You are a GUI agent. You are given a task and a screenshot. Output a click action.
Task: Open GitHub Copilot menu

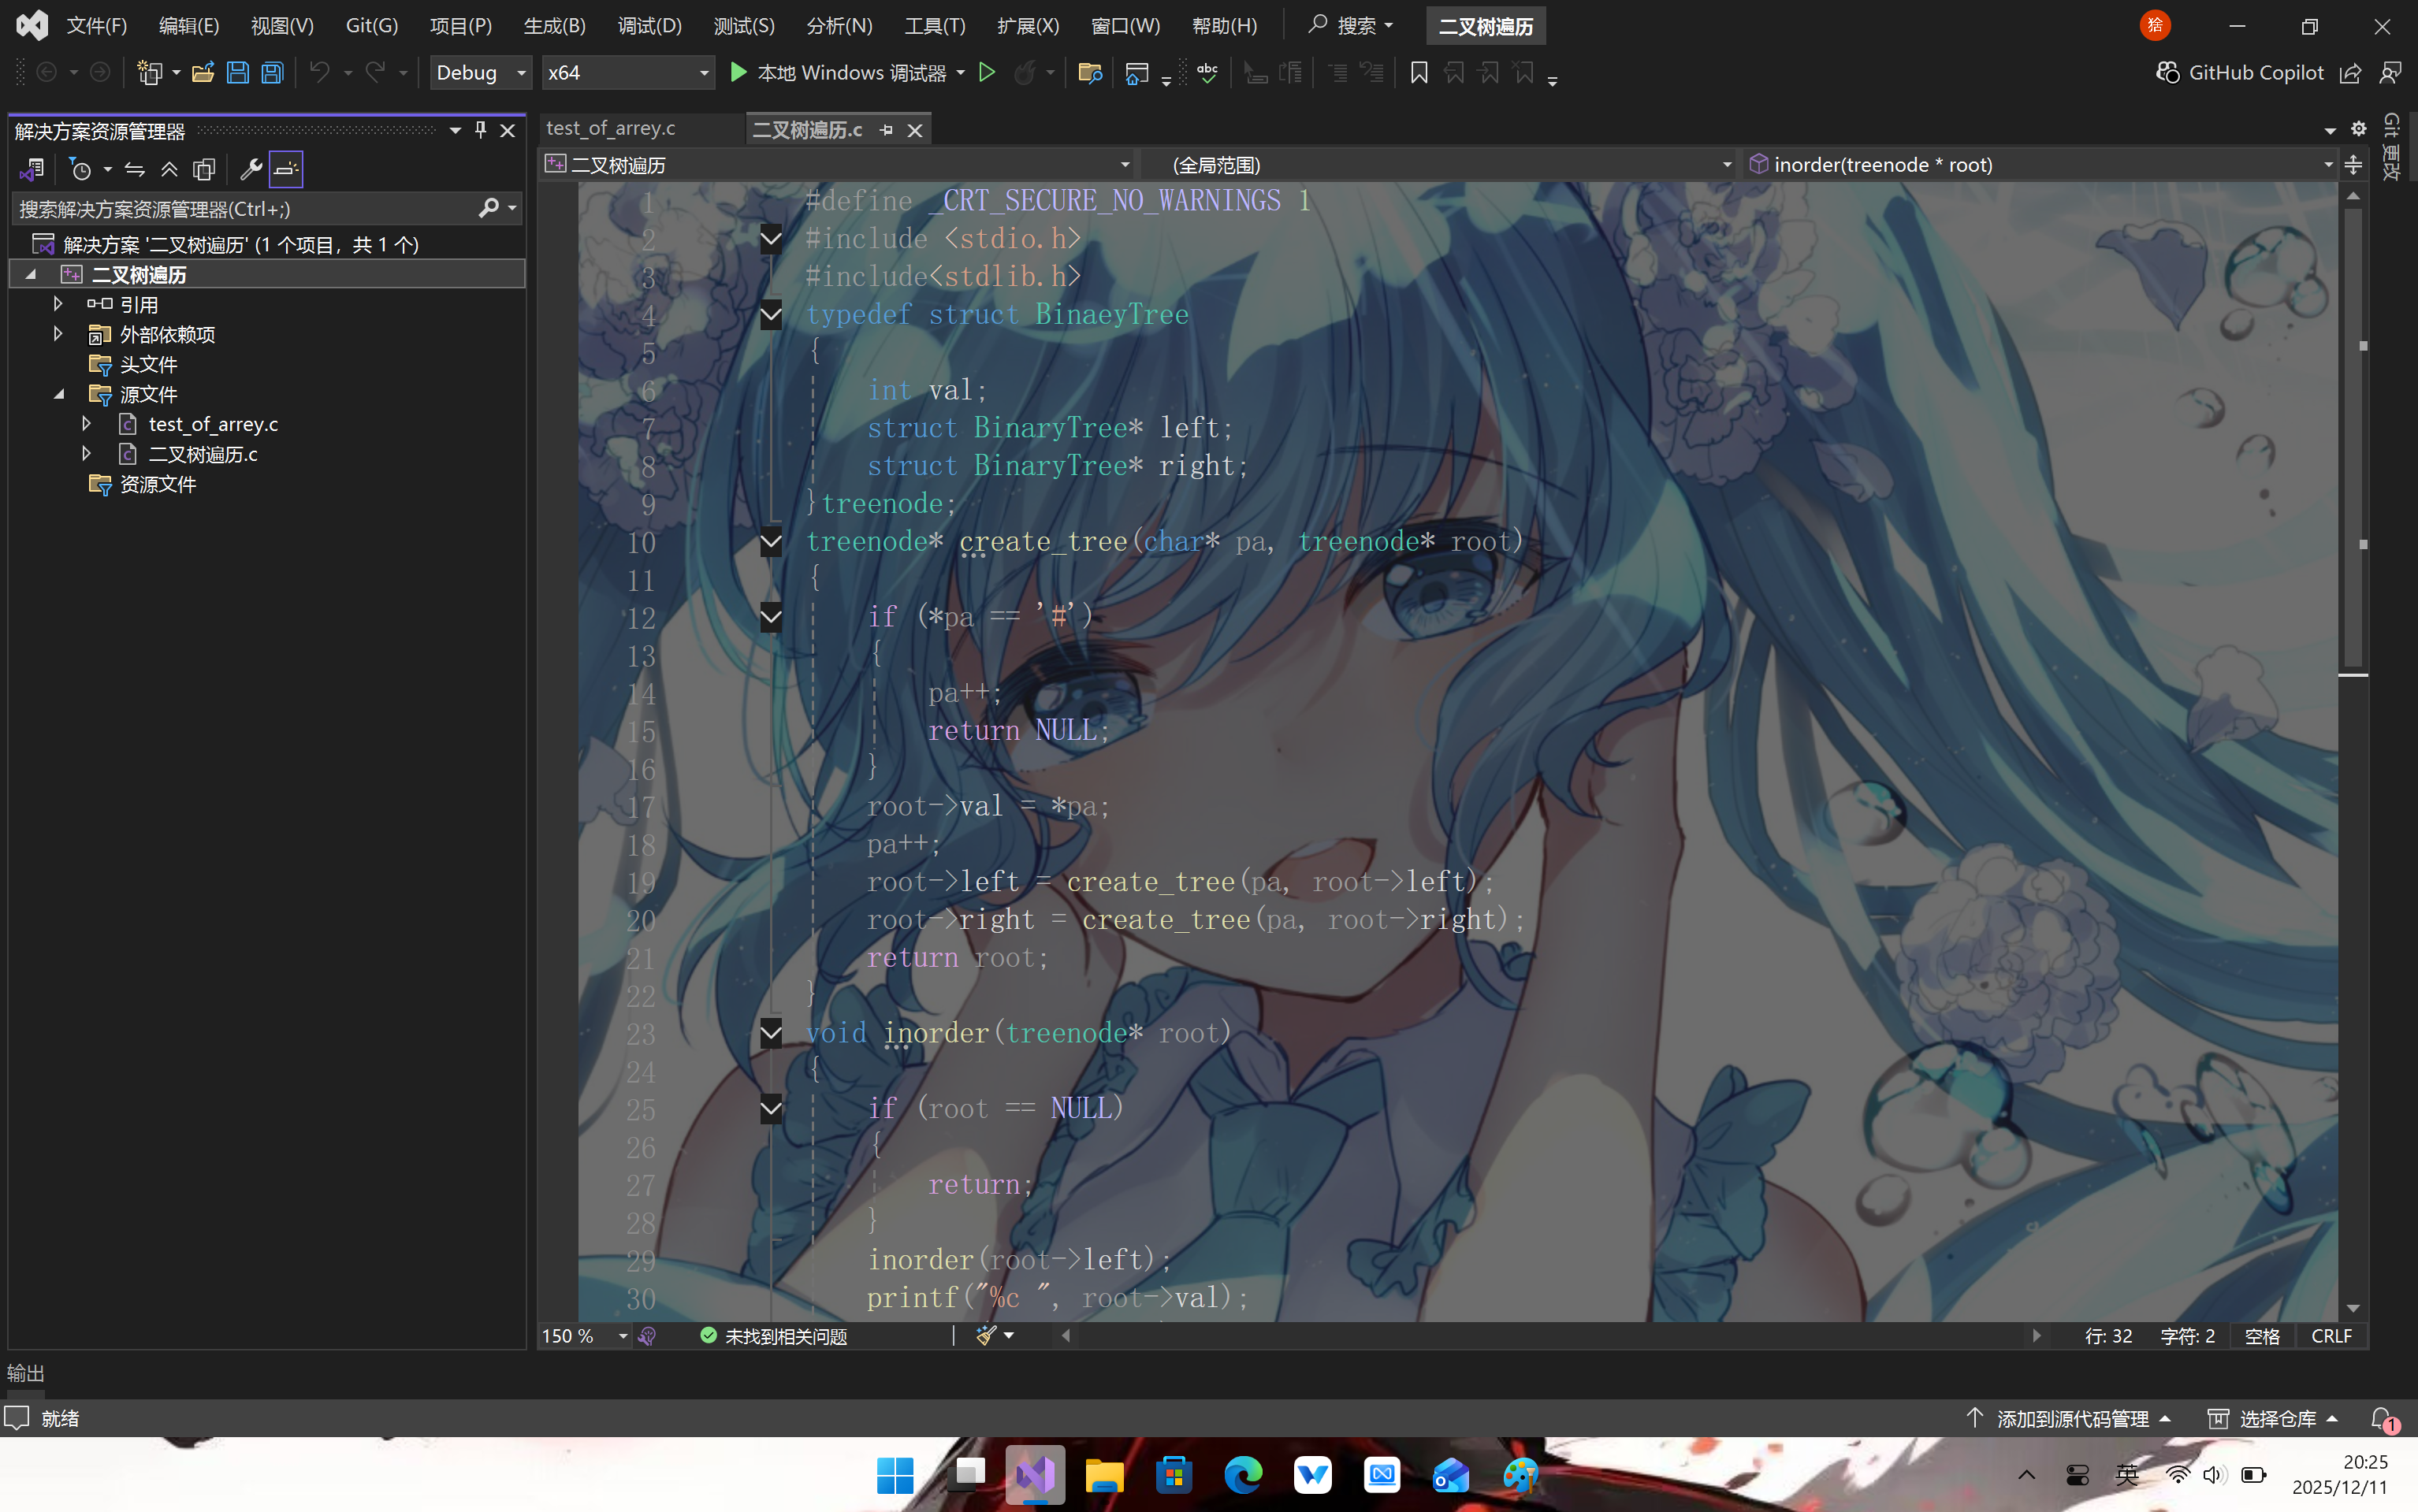[2240, 73]
